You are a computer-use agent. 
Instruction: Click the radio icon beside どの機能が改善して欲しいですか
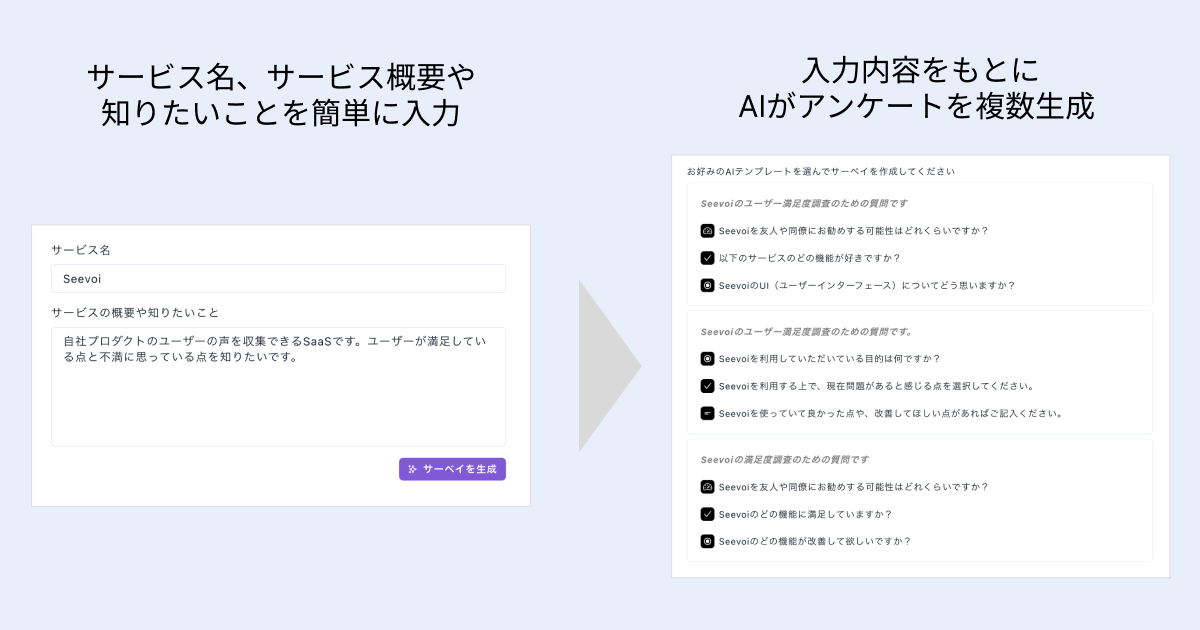point(707,541)
